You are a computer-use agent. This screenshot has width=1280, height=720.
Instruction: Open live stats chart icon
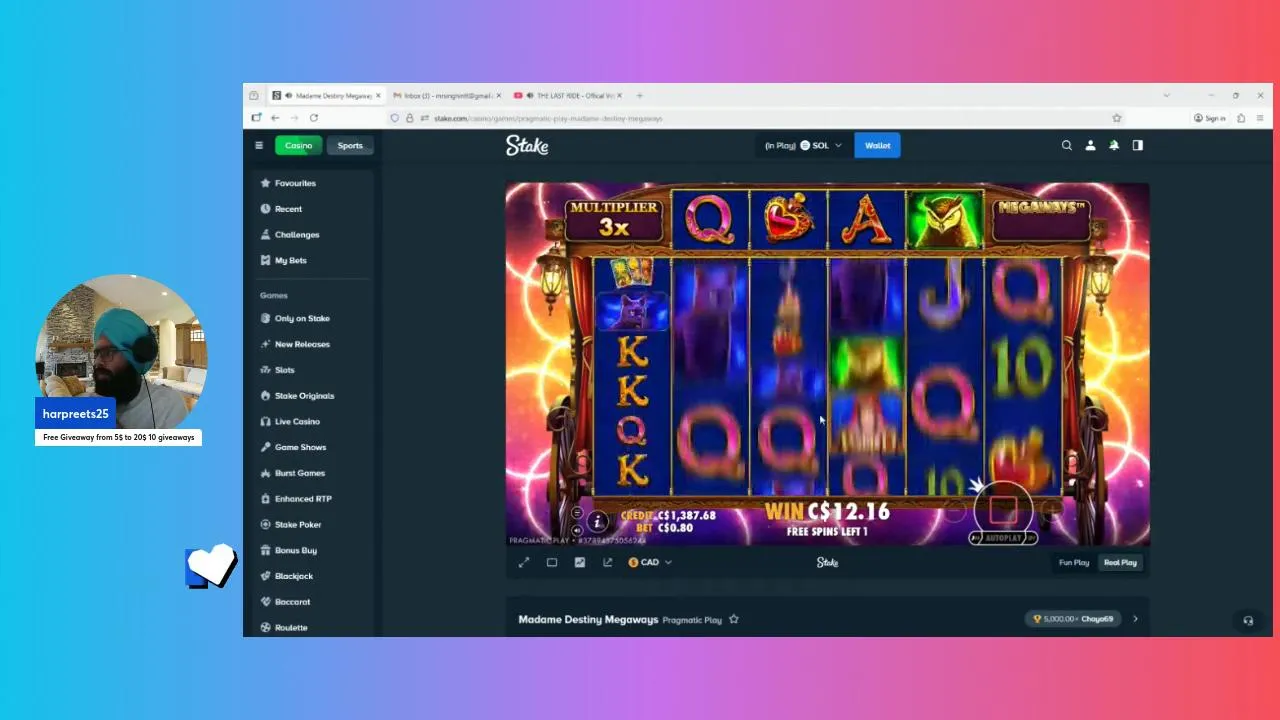[580, 562]
